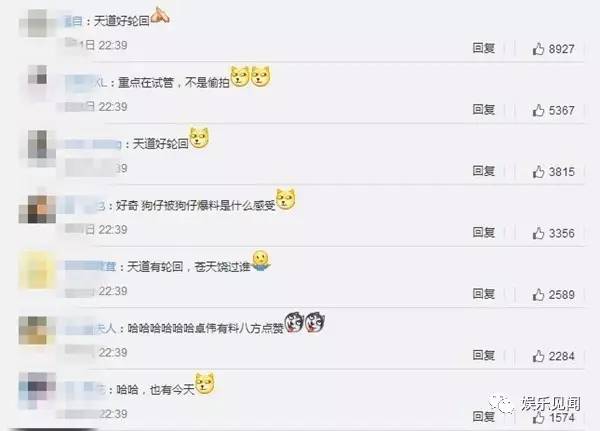Viewport: 600px width, 431px height.
Task: Click thumbs-up on the 5367-like comment
Action: [x=538, y=110]
